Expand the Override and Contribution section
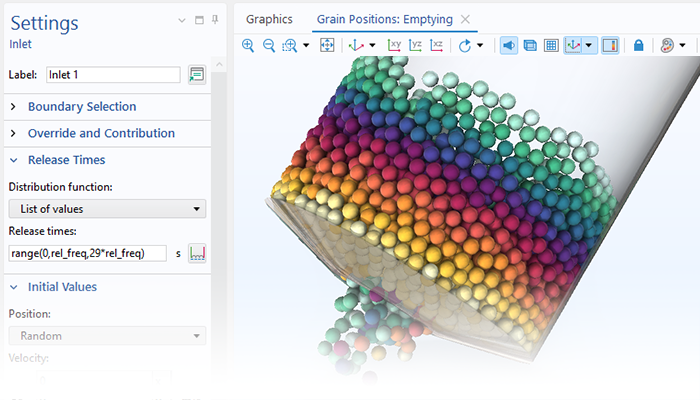The width and height of the screenshot is (700, 400). point(100,133)
